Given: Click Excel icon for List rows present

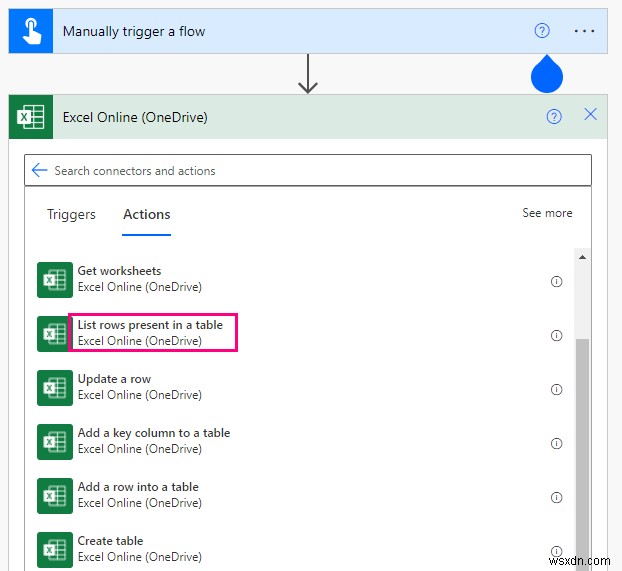Looking at the screenshot, I should [x=55, y=334].
